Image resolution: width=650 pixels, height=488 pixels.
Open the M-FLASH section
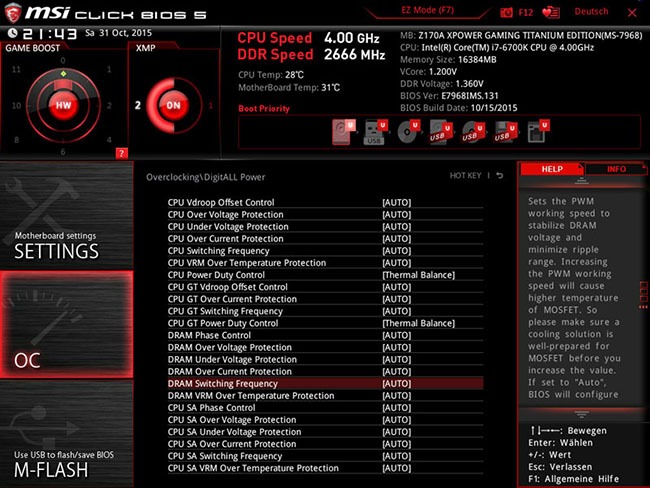tap(66, 434)
